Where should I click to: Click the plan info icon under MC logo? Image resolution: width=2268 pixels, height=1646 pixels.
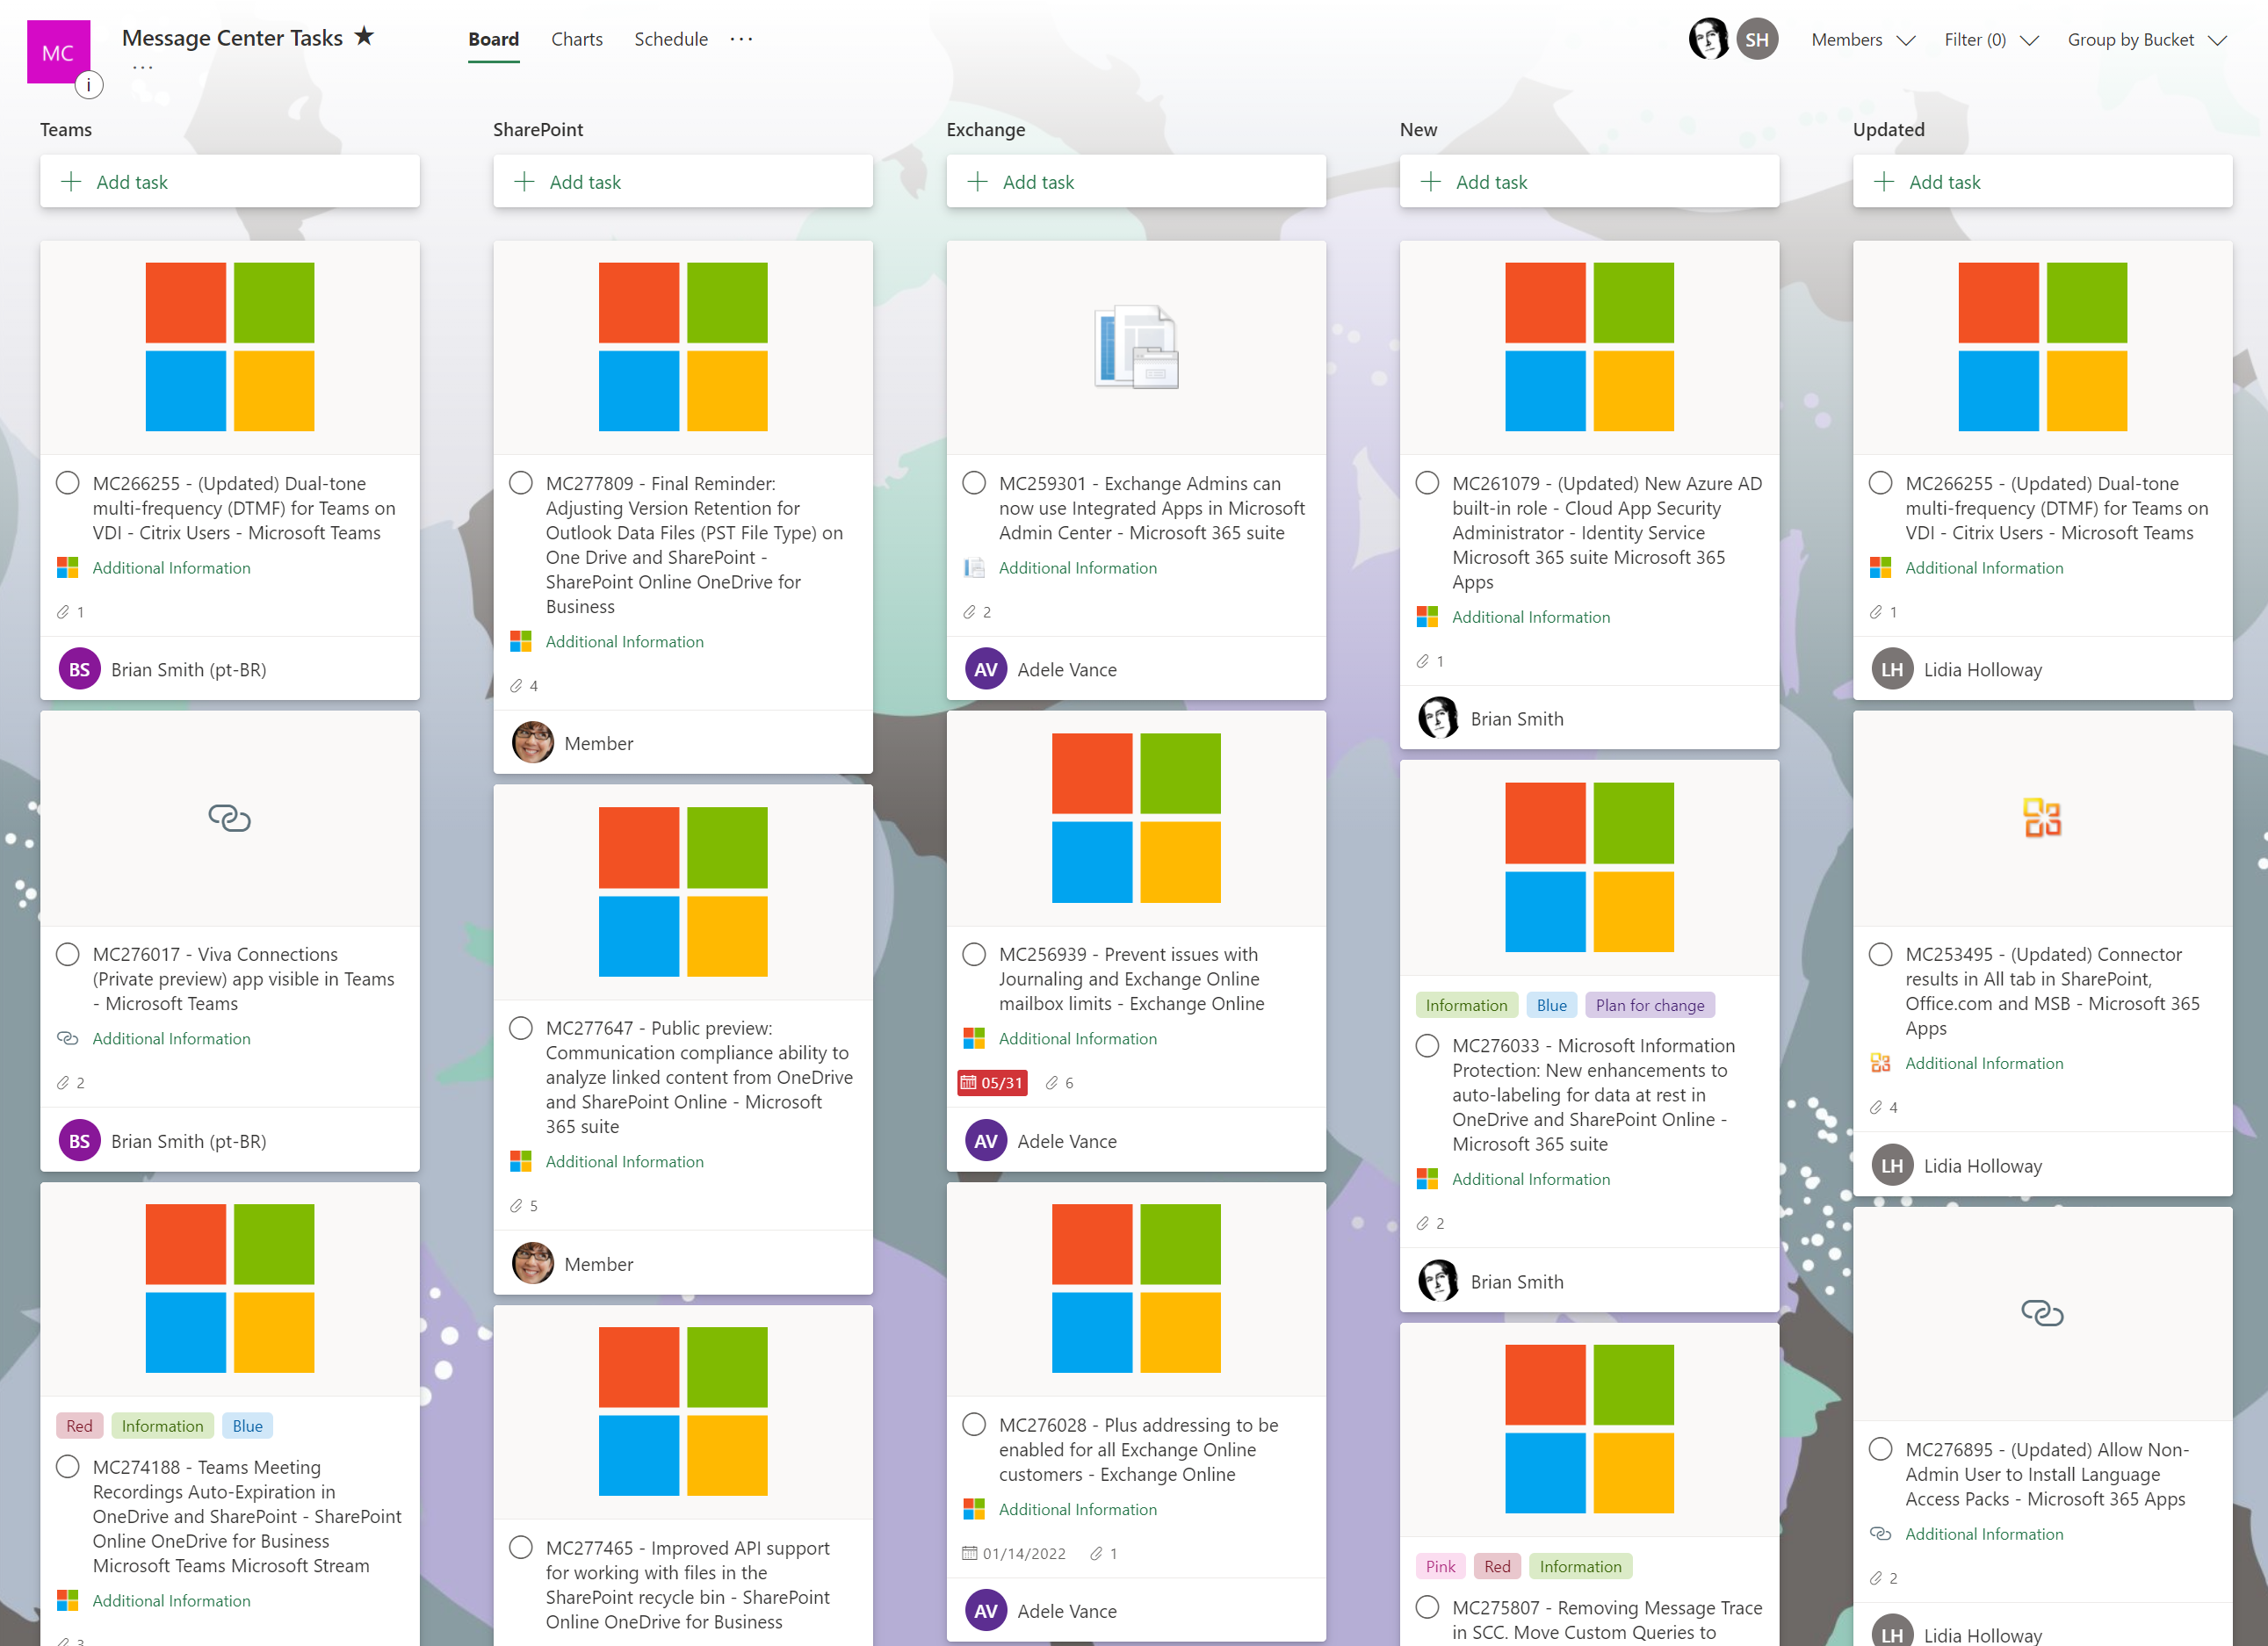pyautogui.click(x=89, y=86)
